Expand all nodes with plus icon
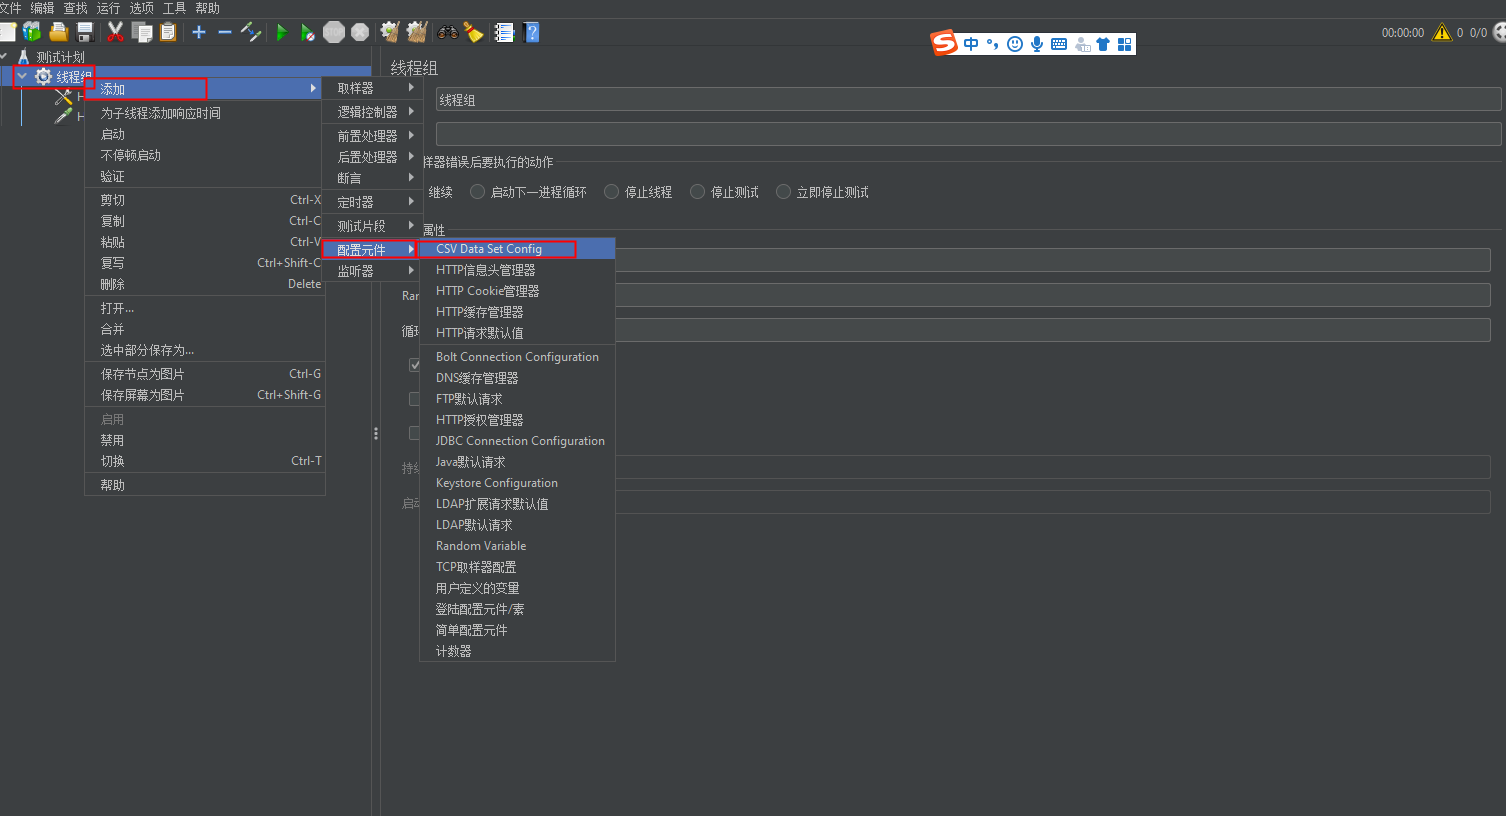 pos(199,32)
